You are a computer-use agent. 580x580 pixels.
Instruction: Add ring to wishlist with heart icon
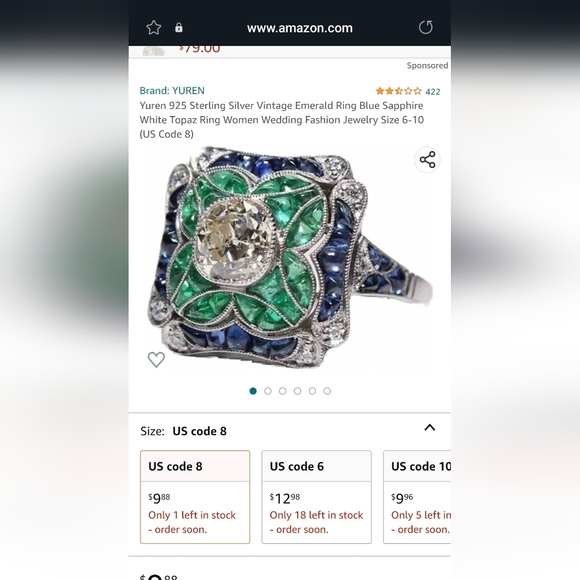pos(156,360)
